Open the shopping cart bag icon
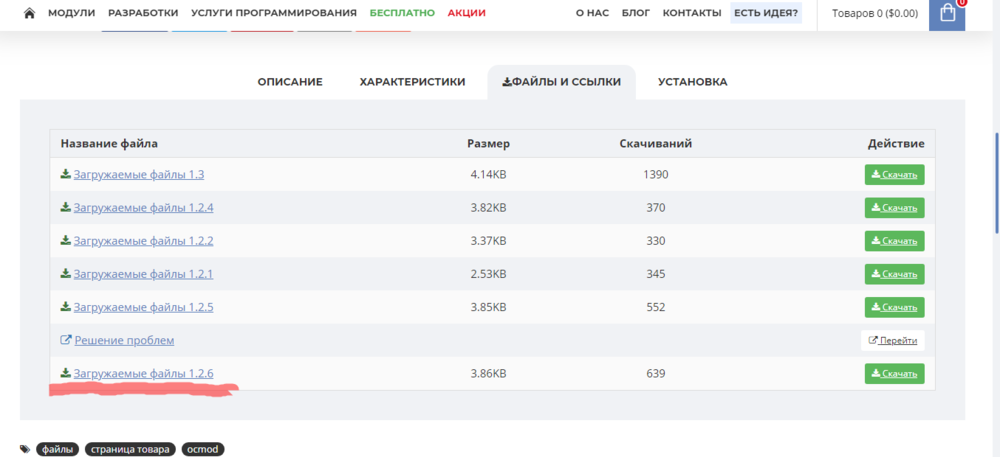This screenshot has height=457, width=1000. coord(947,14)
